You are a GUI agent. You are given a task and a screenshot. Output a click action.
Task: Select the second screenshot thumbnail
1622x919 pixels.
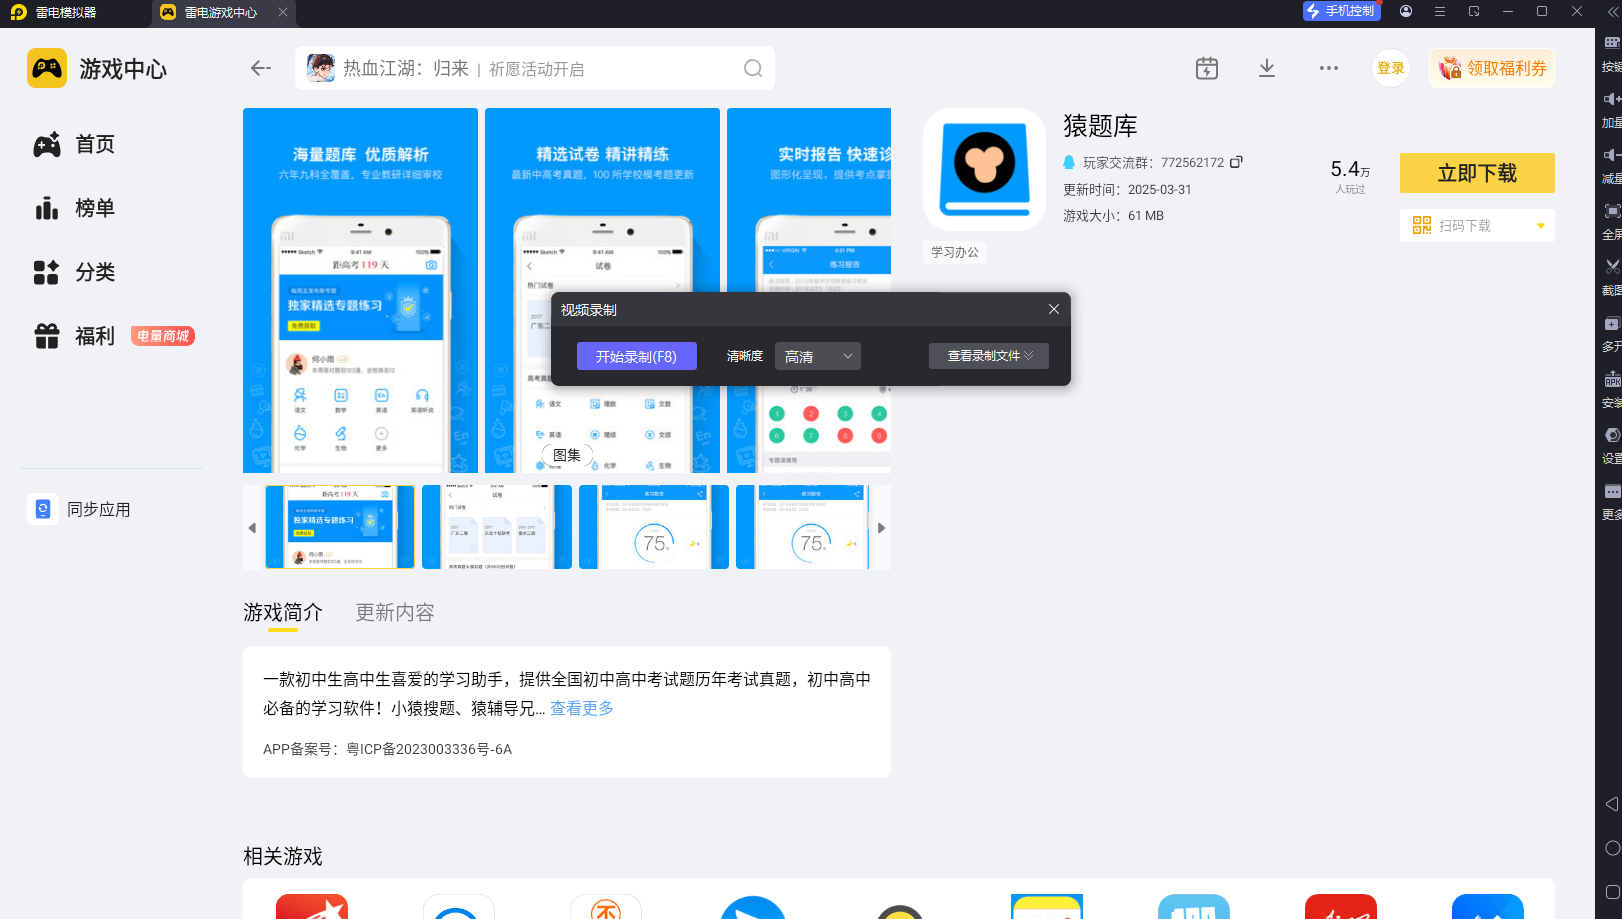497,527
